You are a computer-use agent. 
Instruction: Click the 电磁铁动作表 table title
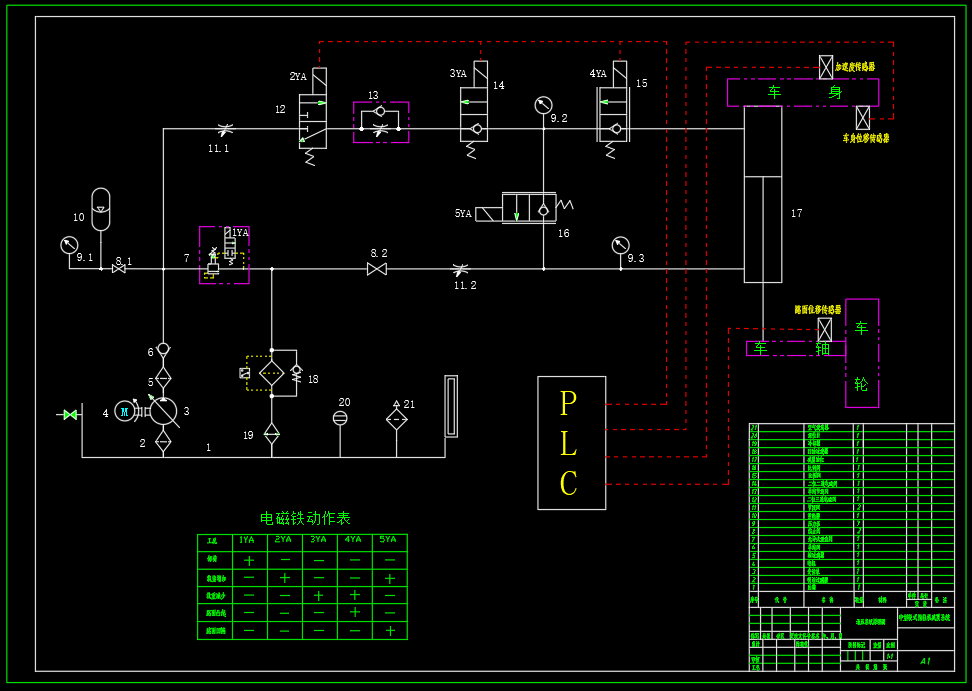point(305,518)
